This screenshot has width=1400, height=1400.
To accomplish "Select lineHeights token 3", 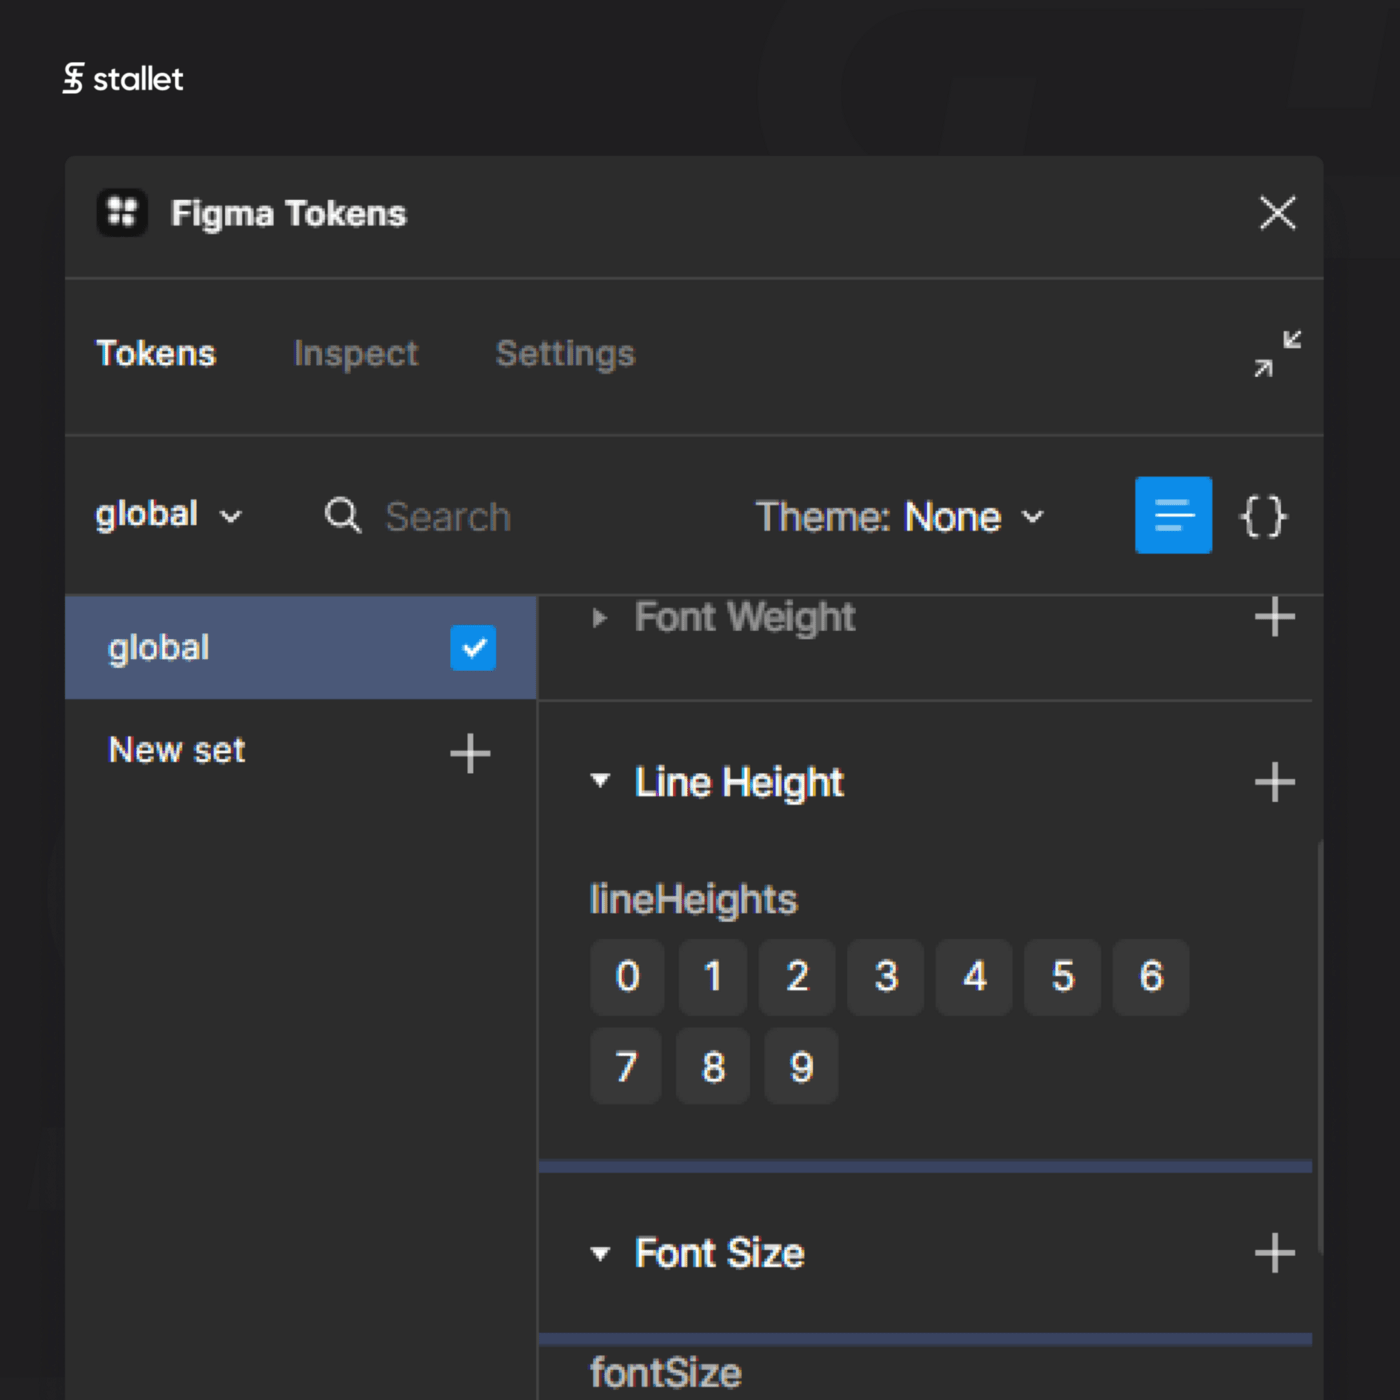I will click(x=886, y=977).
